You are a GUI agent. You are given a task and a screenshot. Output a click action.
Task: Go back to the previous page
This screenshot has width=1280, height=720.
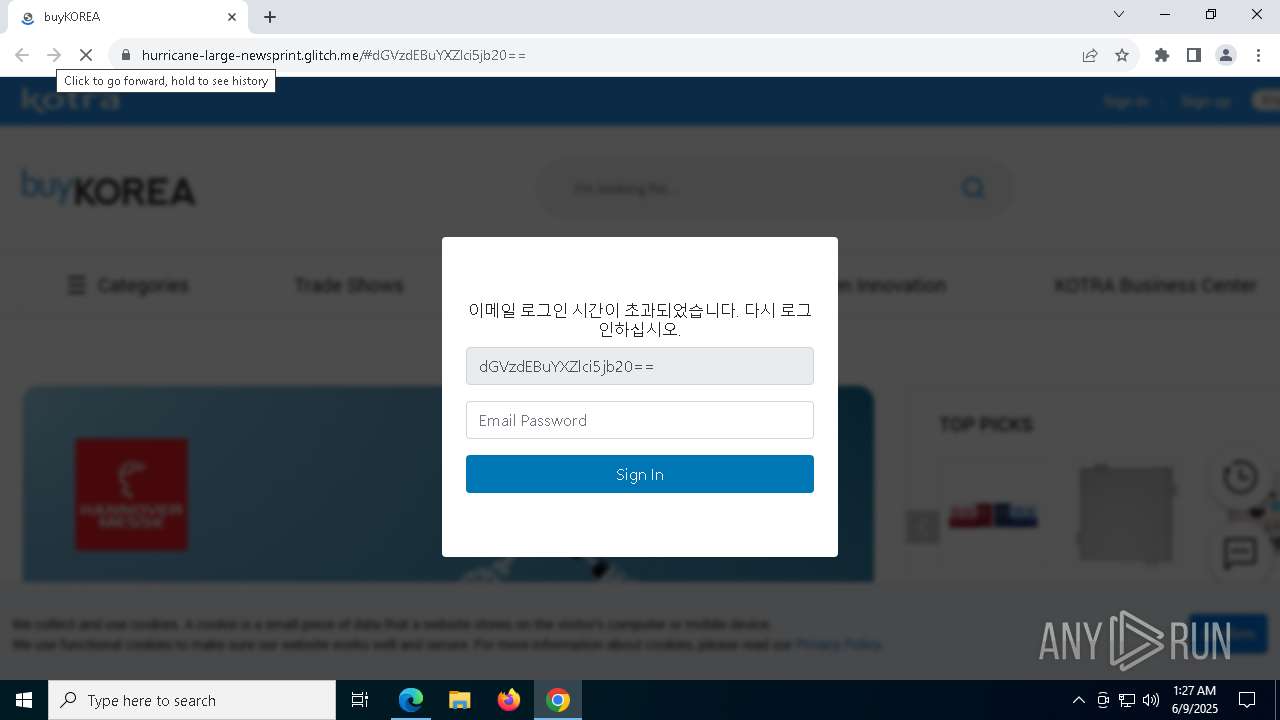pos(22,55)
